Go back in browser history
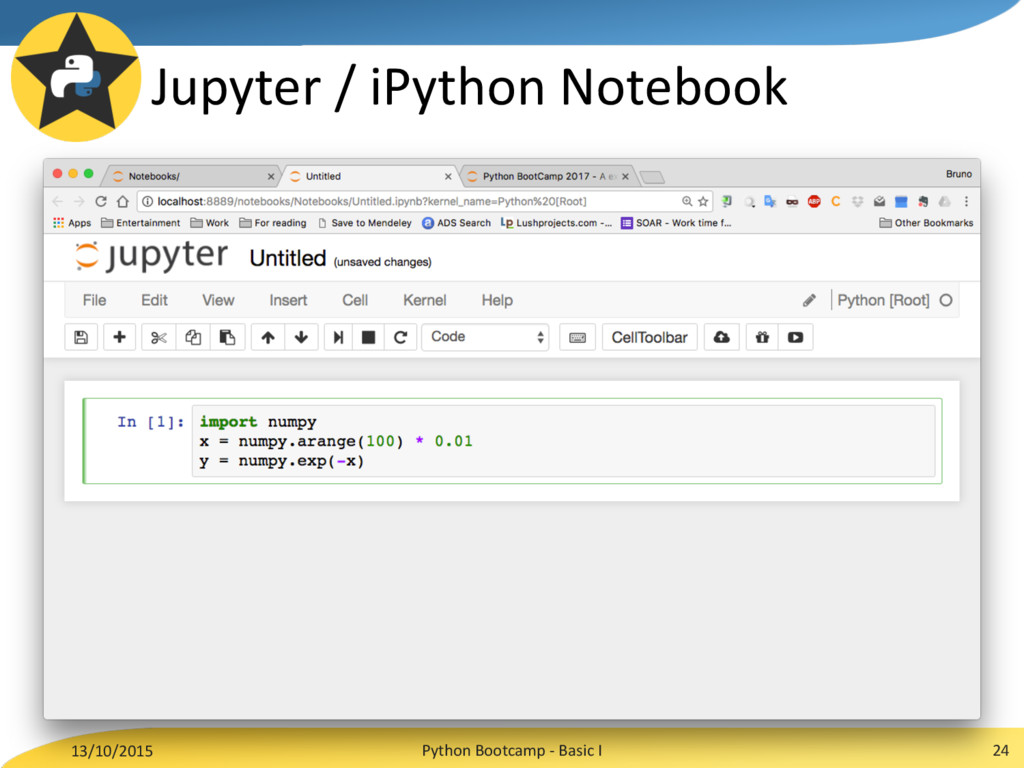 tap(57, 201)
